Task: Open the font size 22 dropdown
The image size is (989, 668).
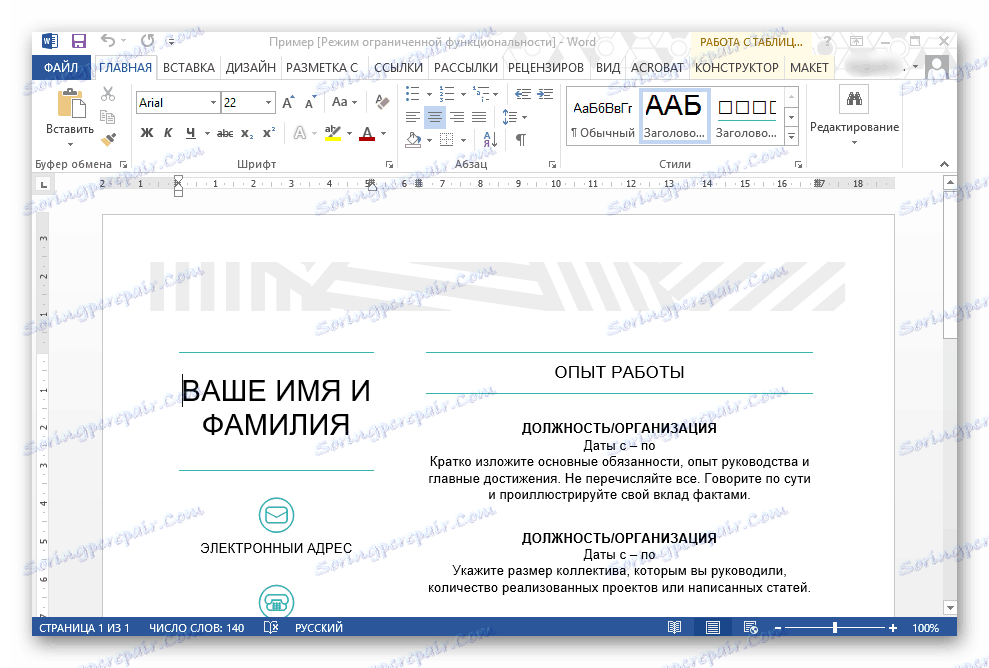Action: pyautogui.click(x=269, y=102)
